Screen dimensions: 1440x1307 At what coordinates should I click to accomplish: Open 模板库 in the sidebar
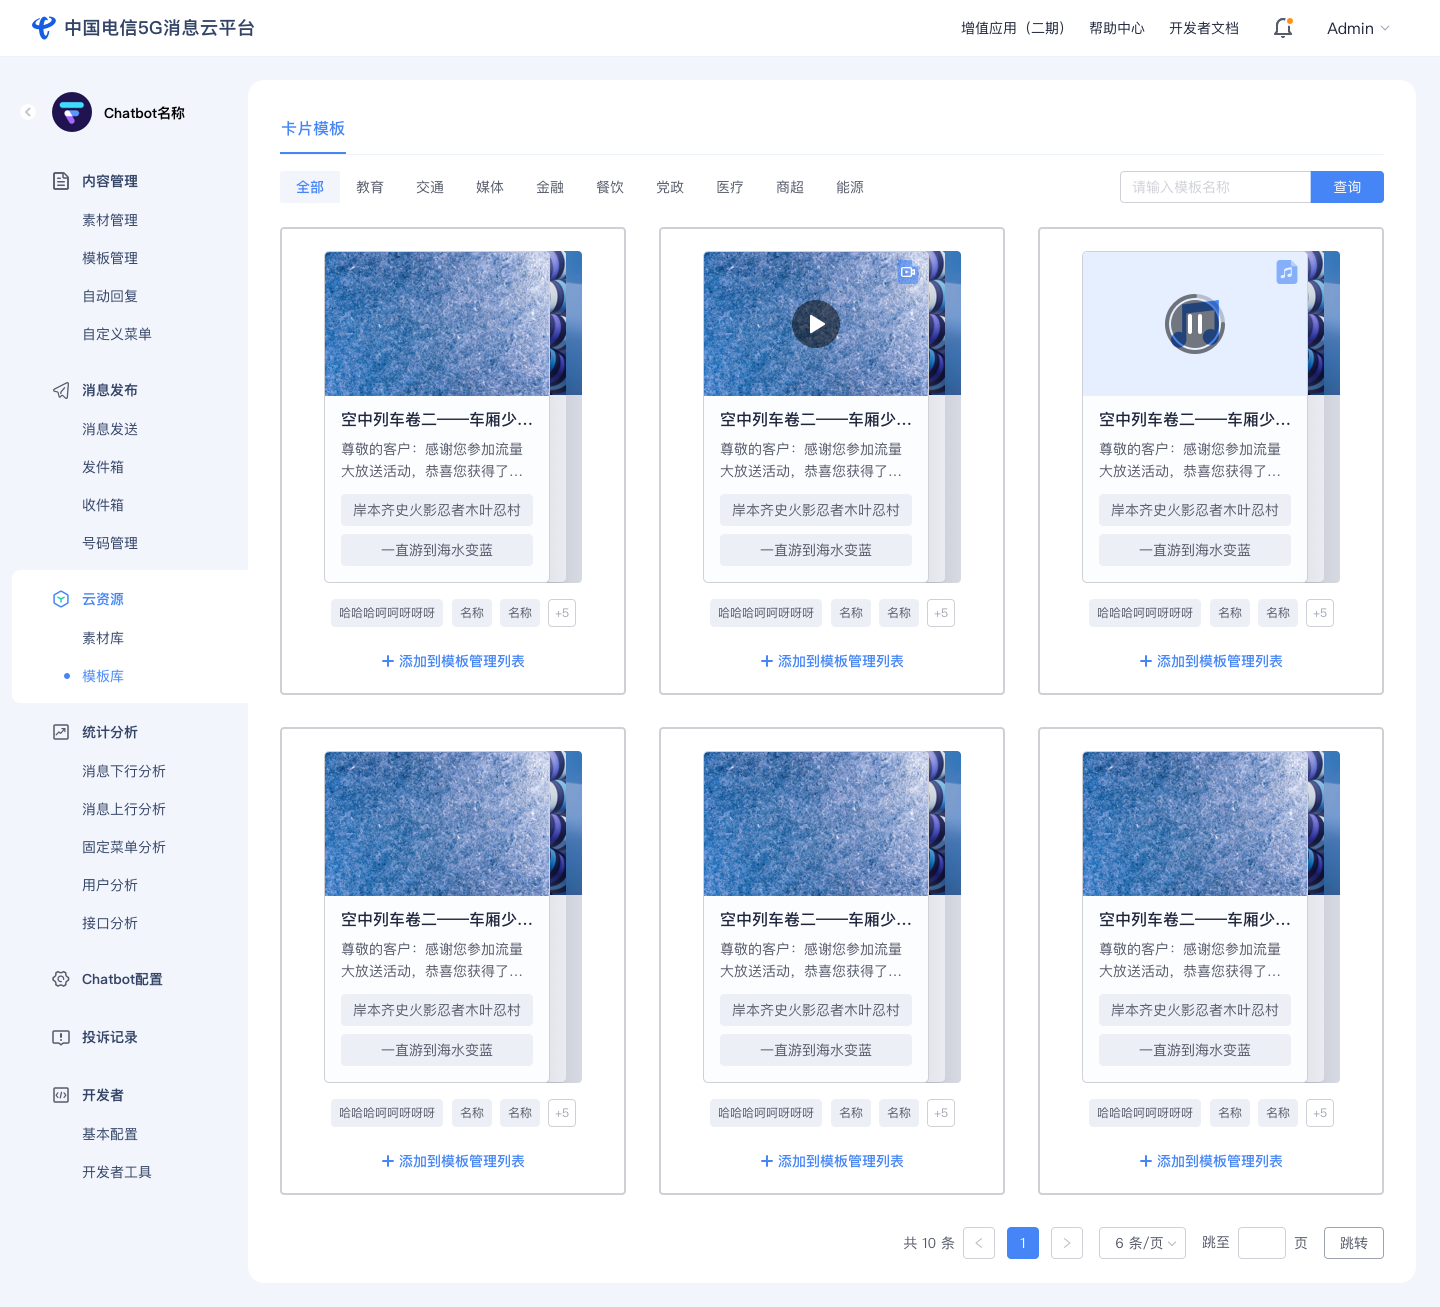coord(103,676)
